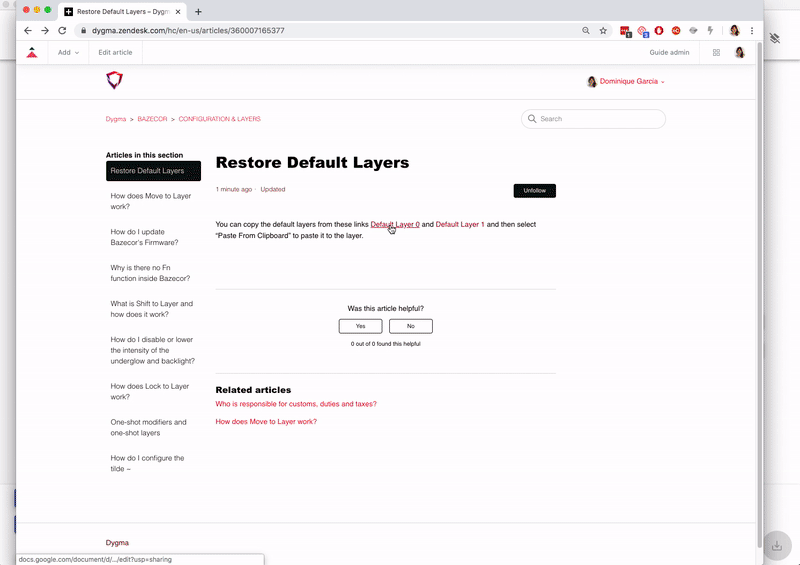This screenshot has height=565, width=800.
Task: Click the crossed-out icon beside browser window
Action: [x=775, y=38]
